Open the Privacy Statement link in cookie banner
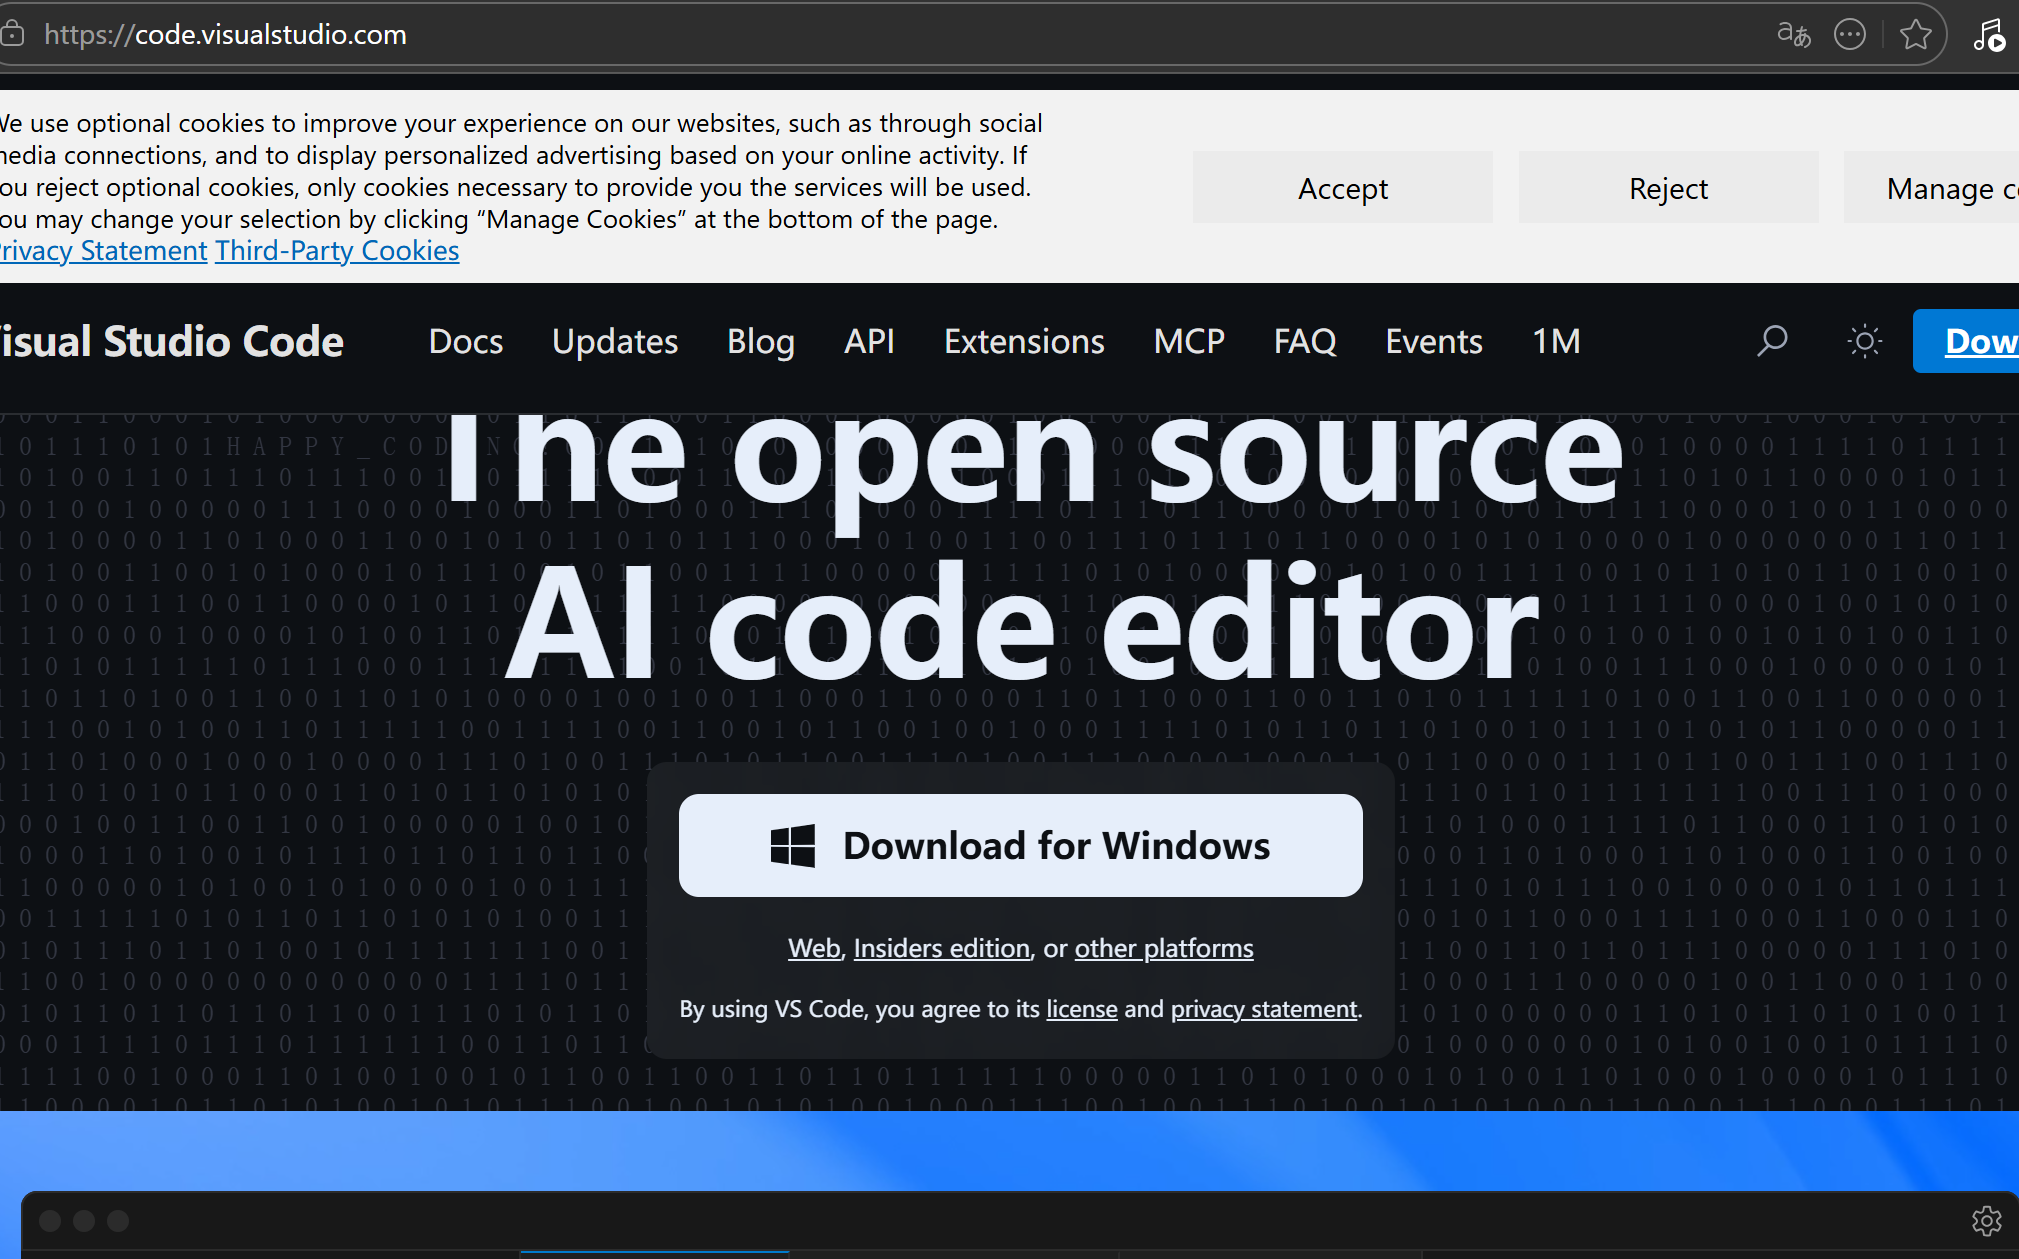 click(x=103, y=251)
